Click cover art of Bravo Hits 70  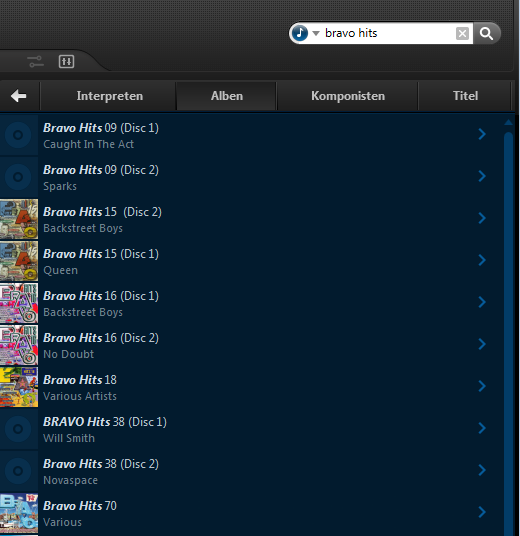click(19, 513)
